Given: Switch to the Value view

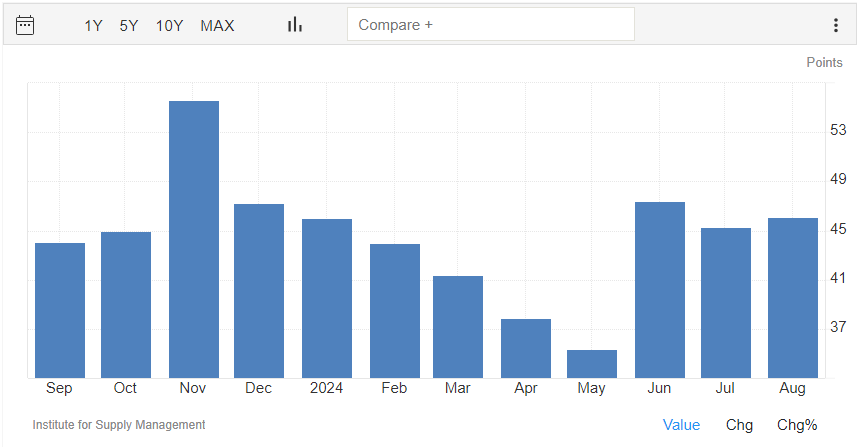Looking at the screenshot, I should tap(681, 425).
